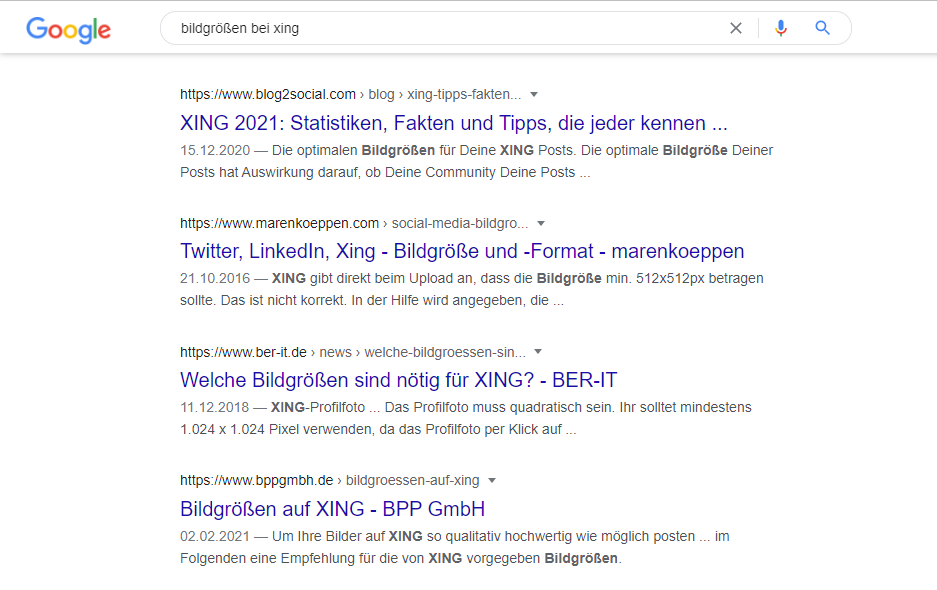This screenshot has height=590, width=937.
Task: Click the snippet date 15.12.2020
Action: pos(215,151)
